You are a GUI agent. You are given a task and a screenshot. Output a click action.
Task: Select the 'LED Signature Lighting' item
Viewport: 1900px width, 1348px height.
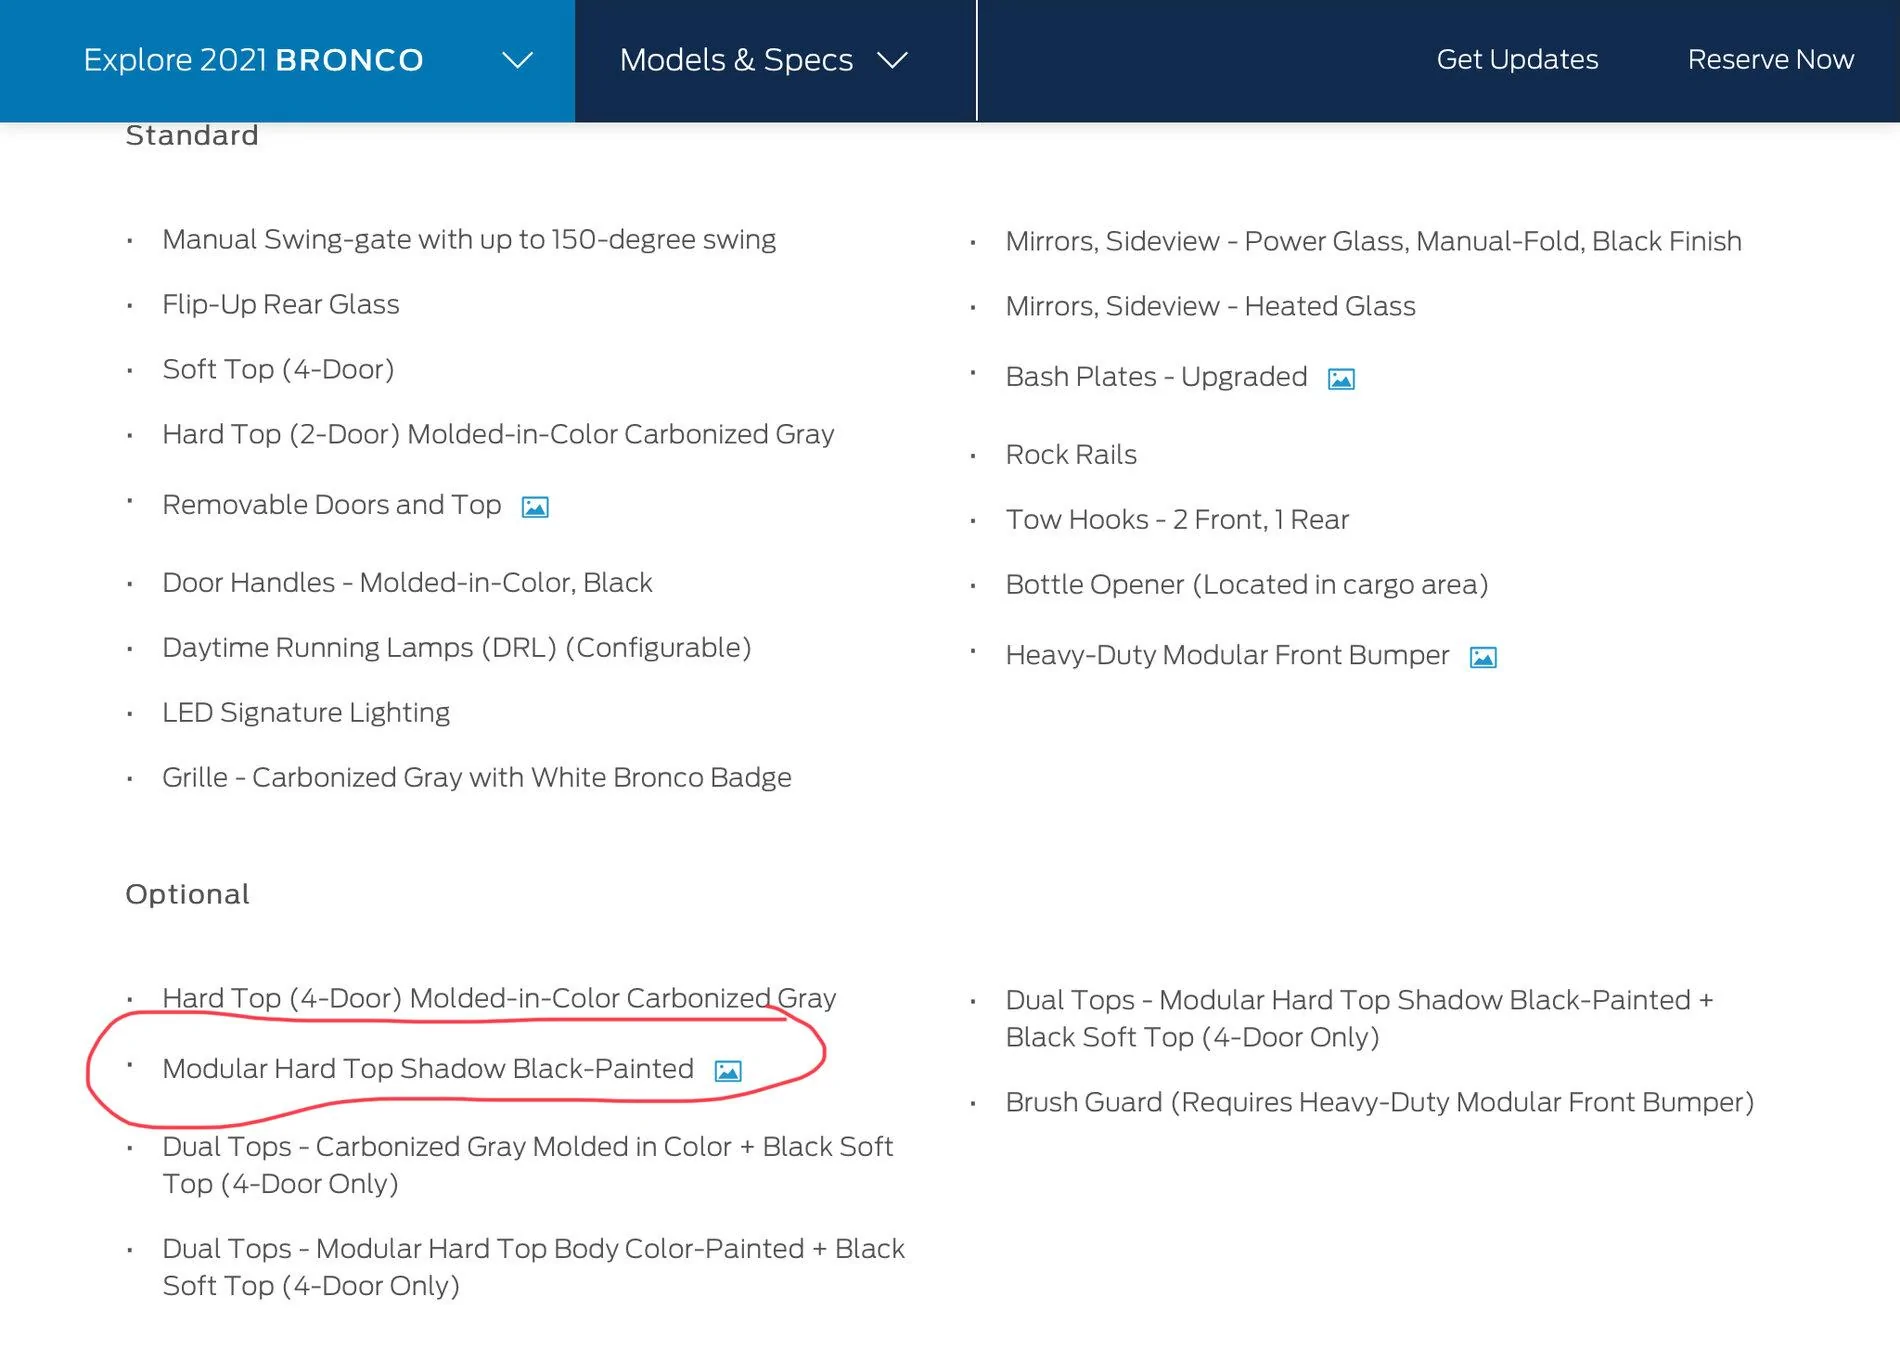pyautogui.click(x=306, y=713)
